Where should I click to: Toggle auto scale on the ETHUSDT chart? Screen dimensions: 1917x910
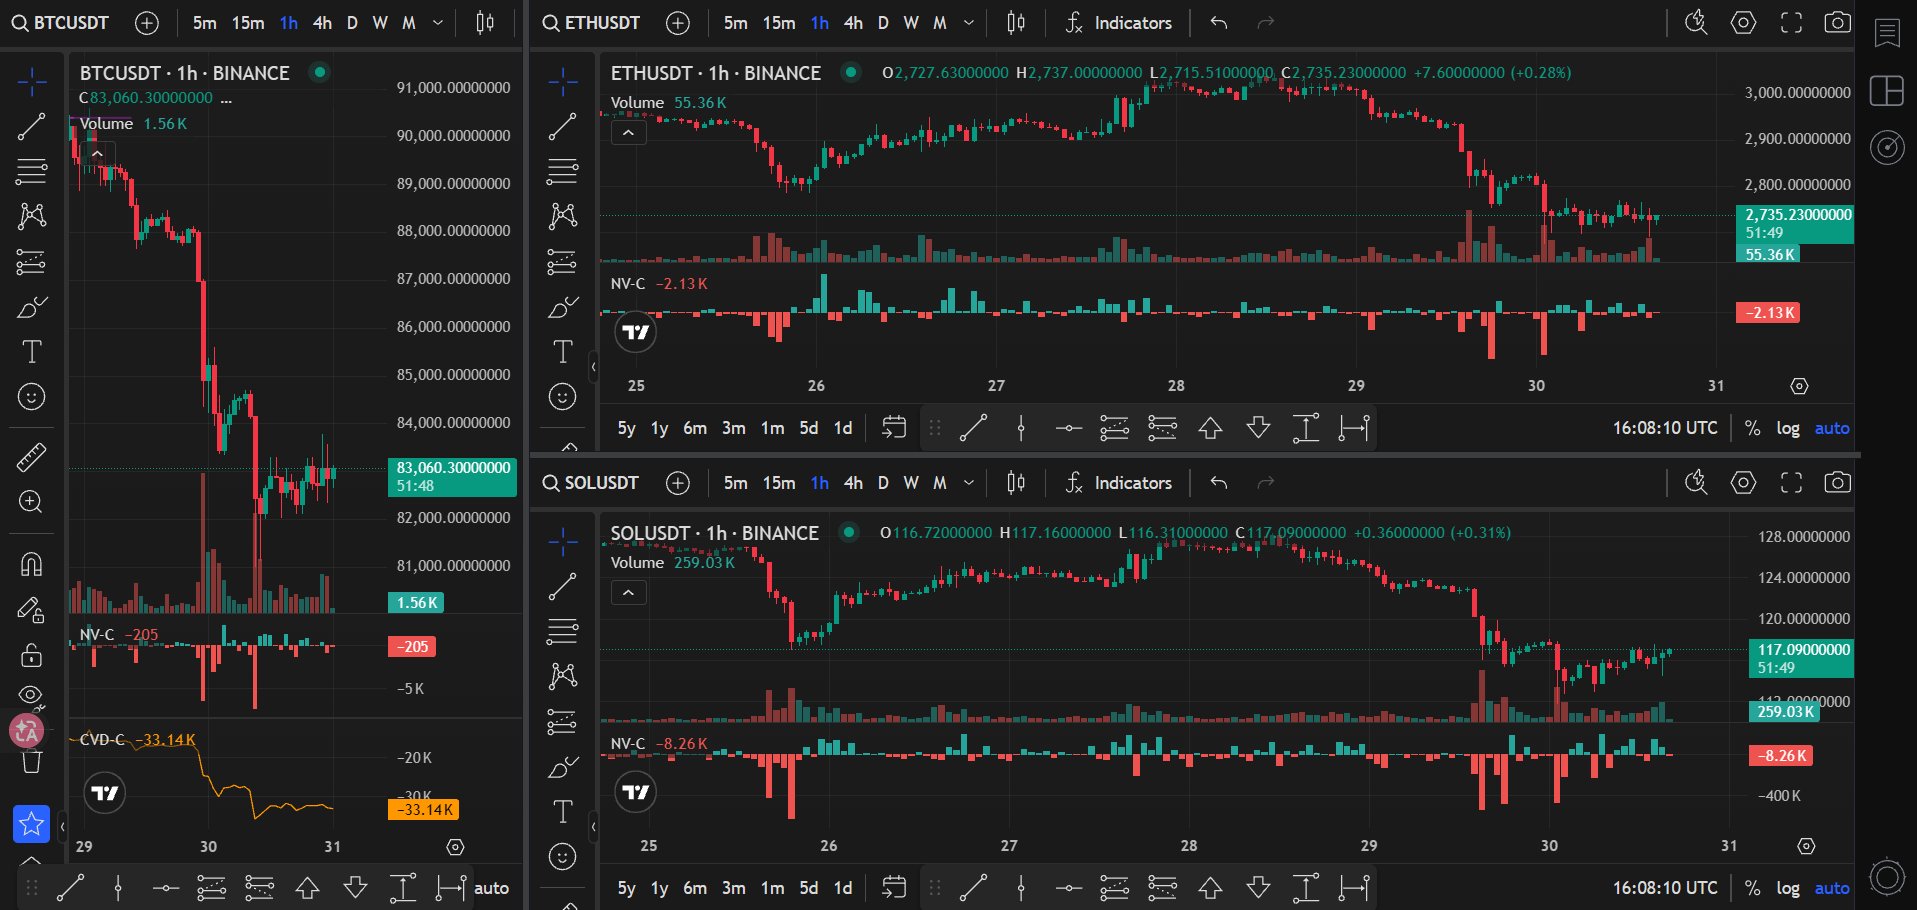coord(1832,428)
